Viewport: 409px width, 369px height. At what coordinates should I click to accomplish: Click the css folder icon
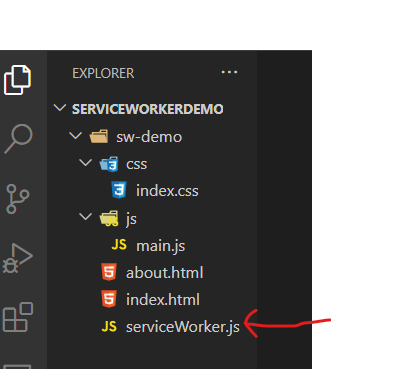click(109, 164)
